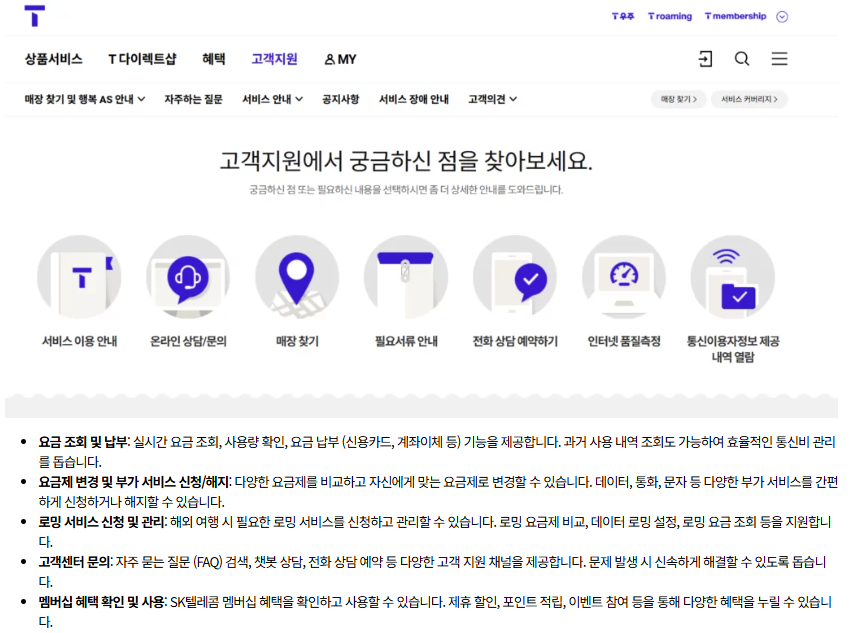Click the 온라인 상담/문의 headset icon
The image size is (852, 633).
(x=188, y=277)
